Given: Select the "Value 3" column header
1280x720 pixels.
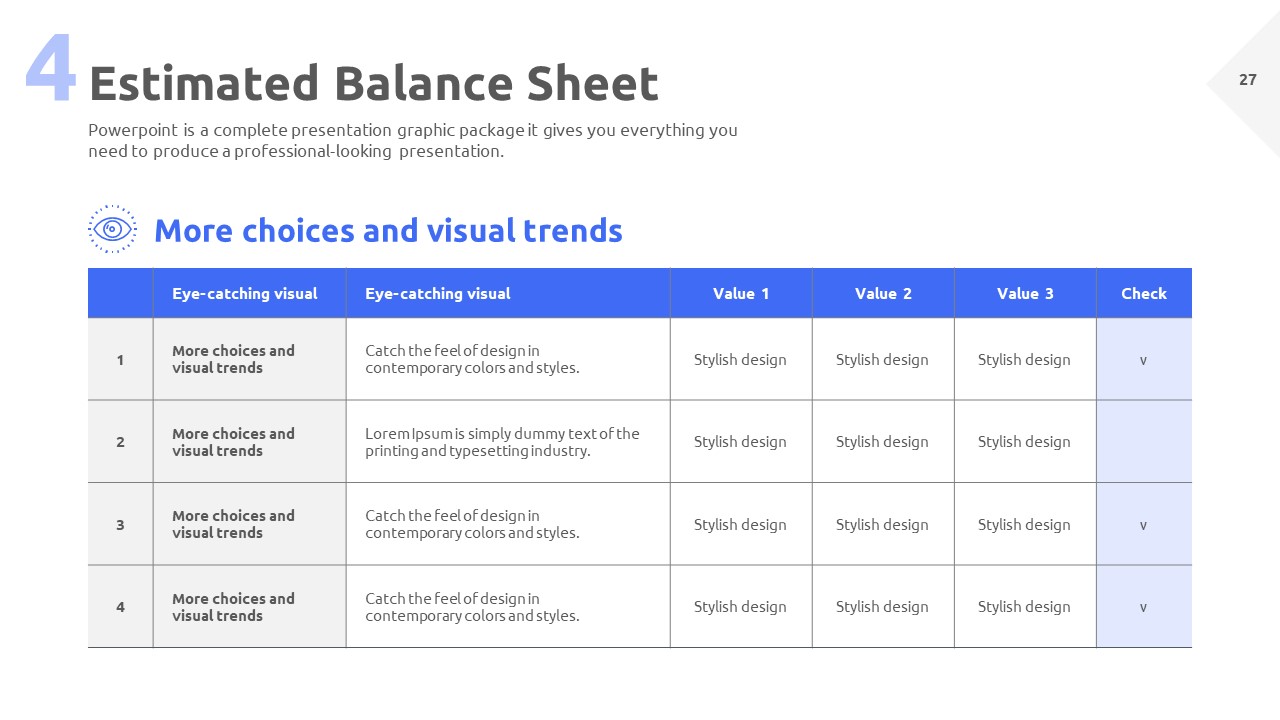Looking at the screenshot, I should pos(1025,293).
